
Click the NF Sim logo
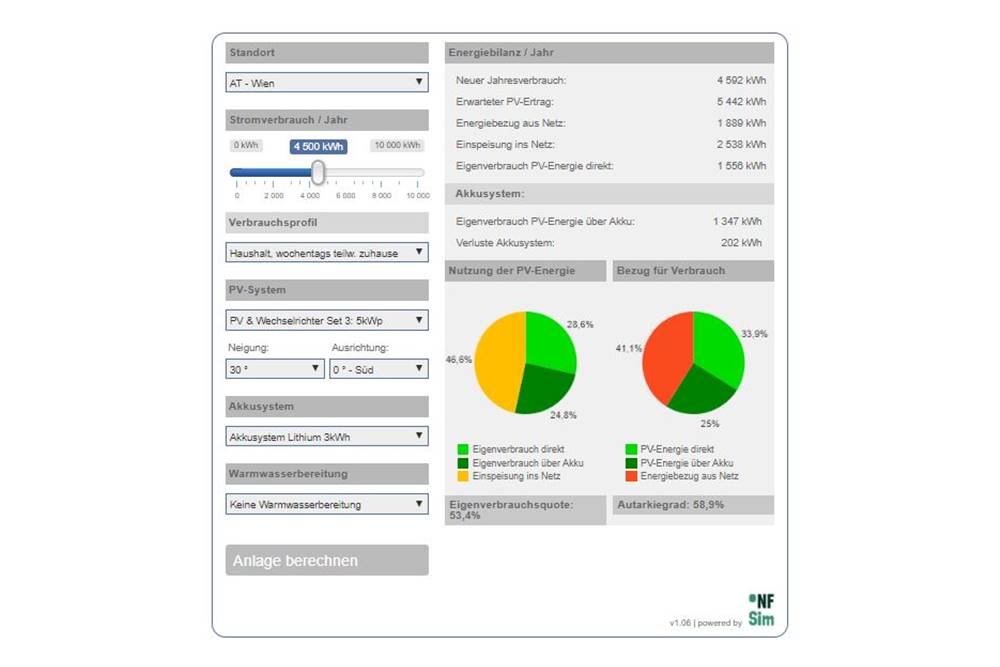tap(761, 610)
